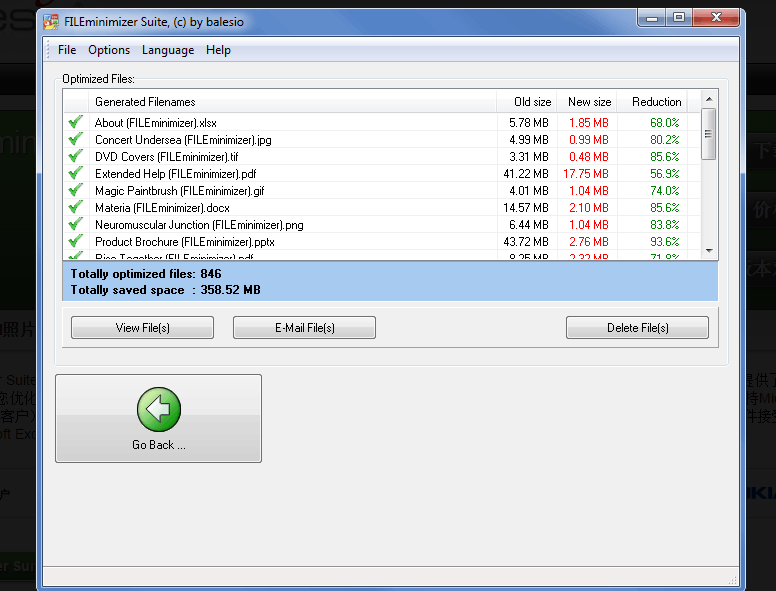Click checkmark icon for DVD Covers row
The image size is (776, 591).
click(76, 156)
